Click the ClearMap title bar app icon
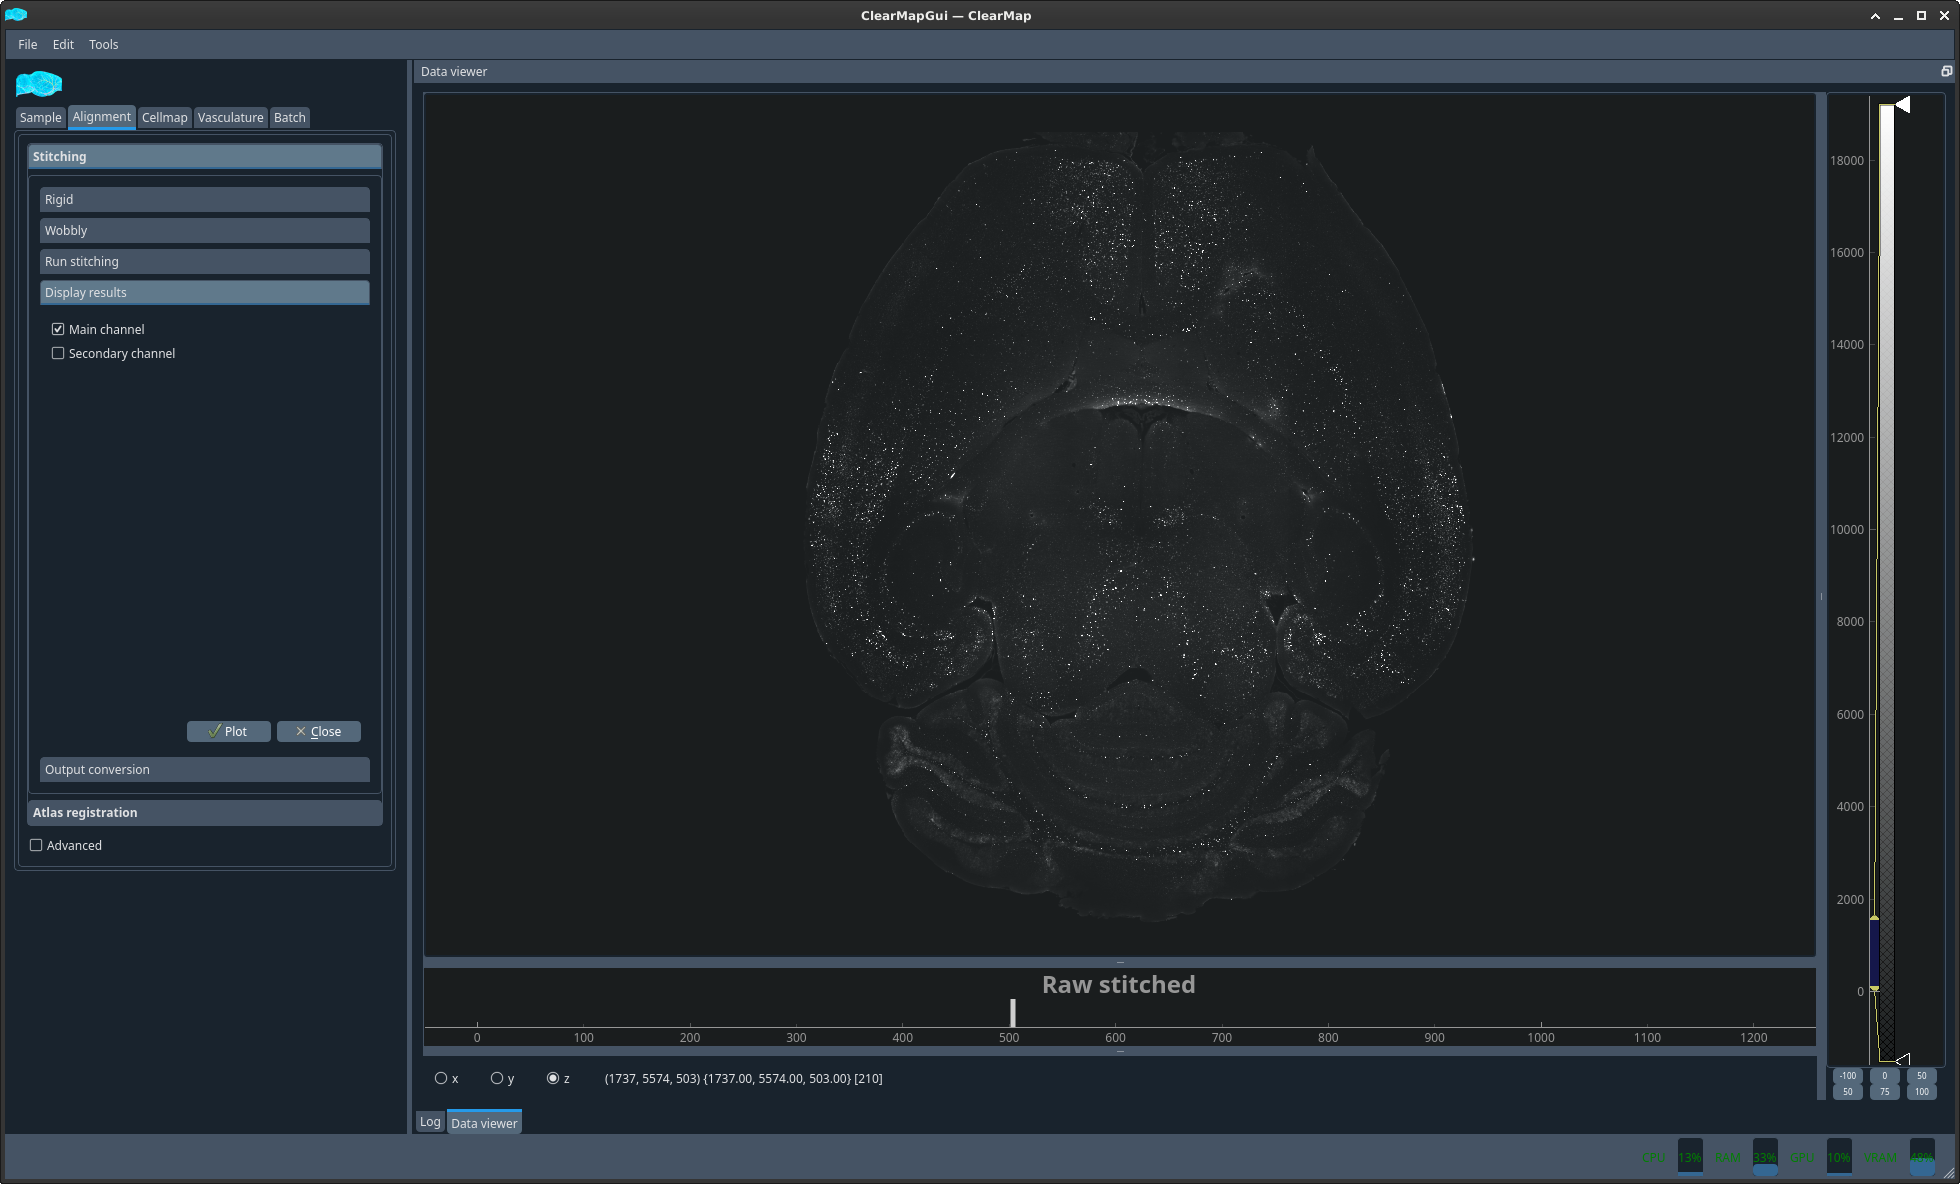The height and width of the screenshot is (1184, 1960). (x=16, y=15)
